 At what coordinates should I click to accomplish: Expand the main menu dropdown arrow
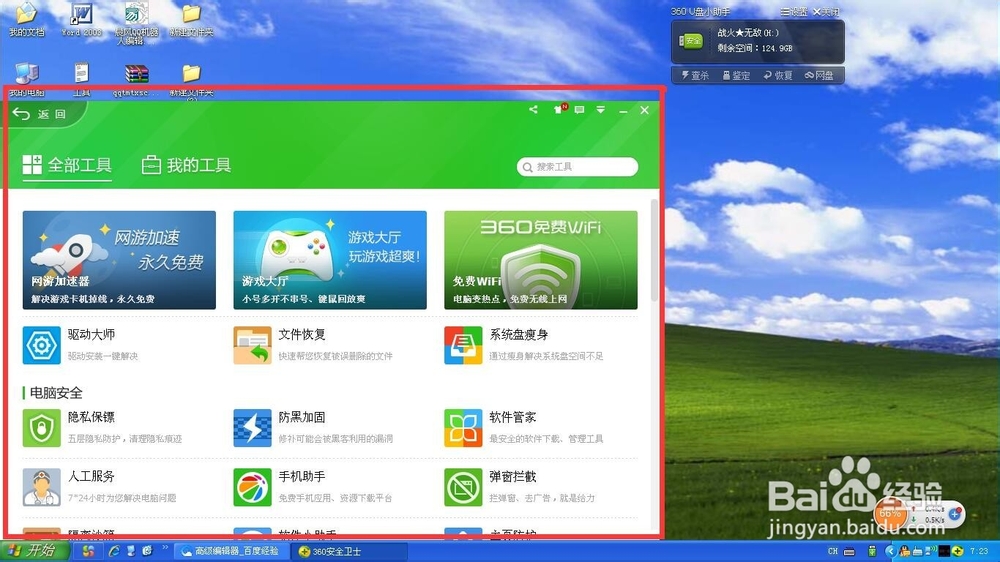pos(601,110)
